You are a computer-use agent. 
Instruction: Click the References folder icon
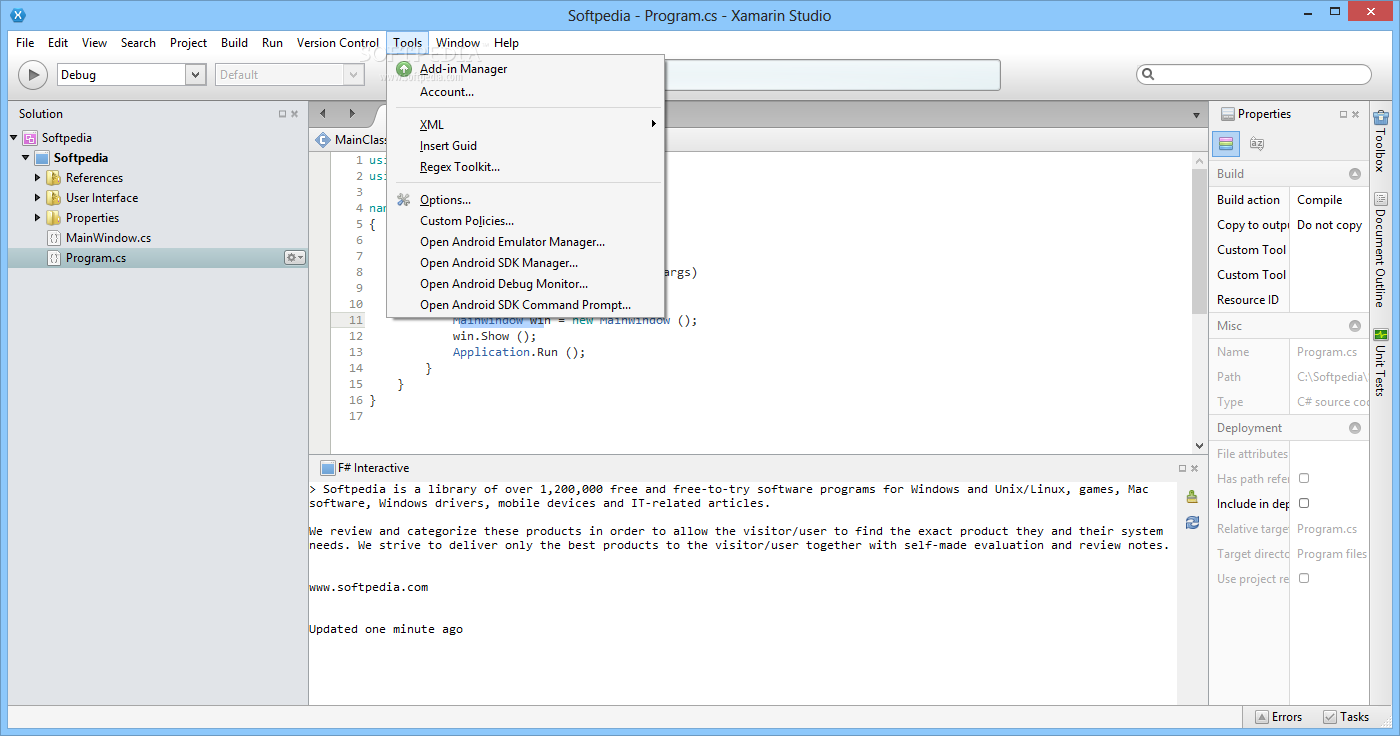(x=54, y=178)
